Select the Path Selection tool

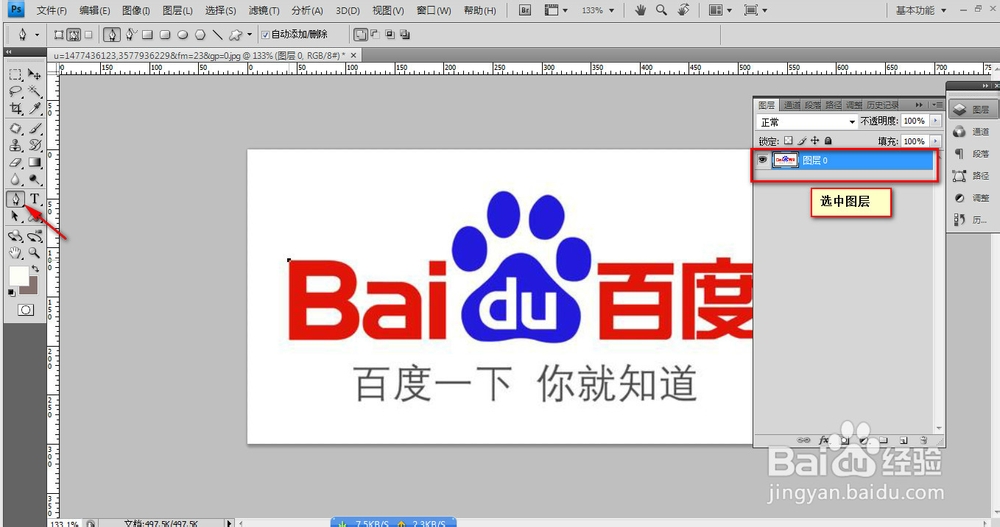15,217
